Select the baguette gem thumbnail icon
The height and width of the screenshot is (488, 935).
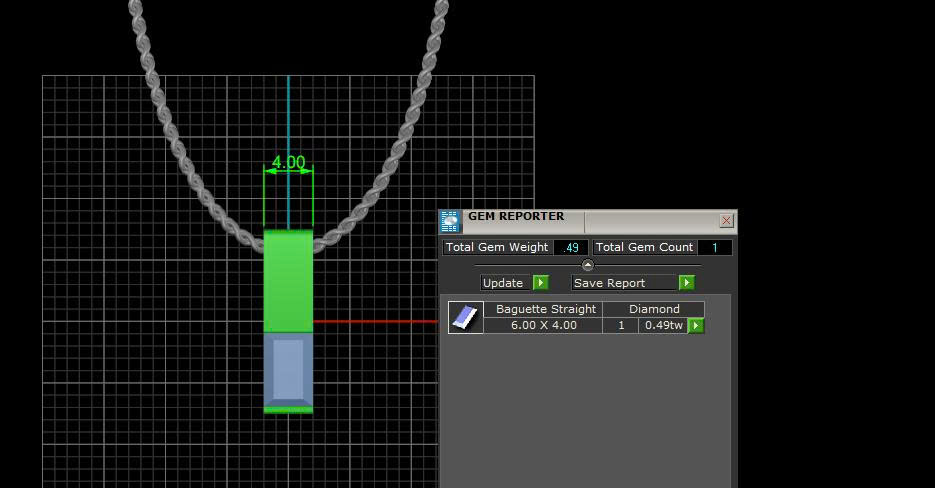click(465, 318)
